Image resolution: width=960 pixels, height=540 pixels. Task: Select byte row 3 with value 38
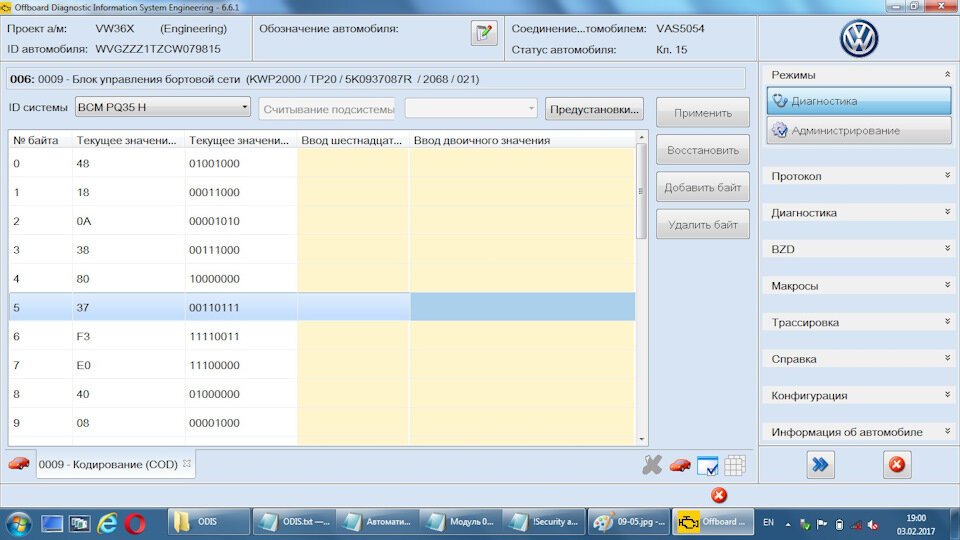[x=322, y=250]
